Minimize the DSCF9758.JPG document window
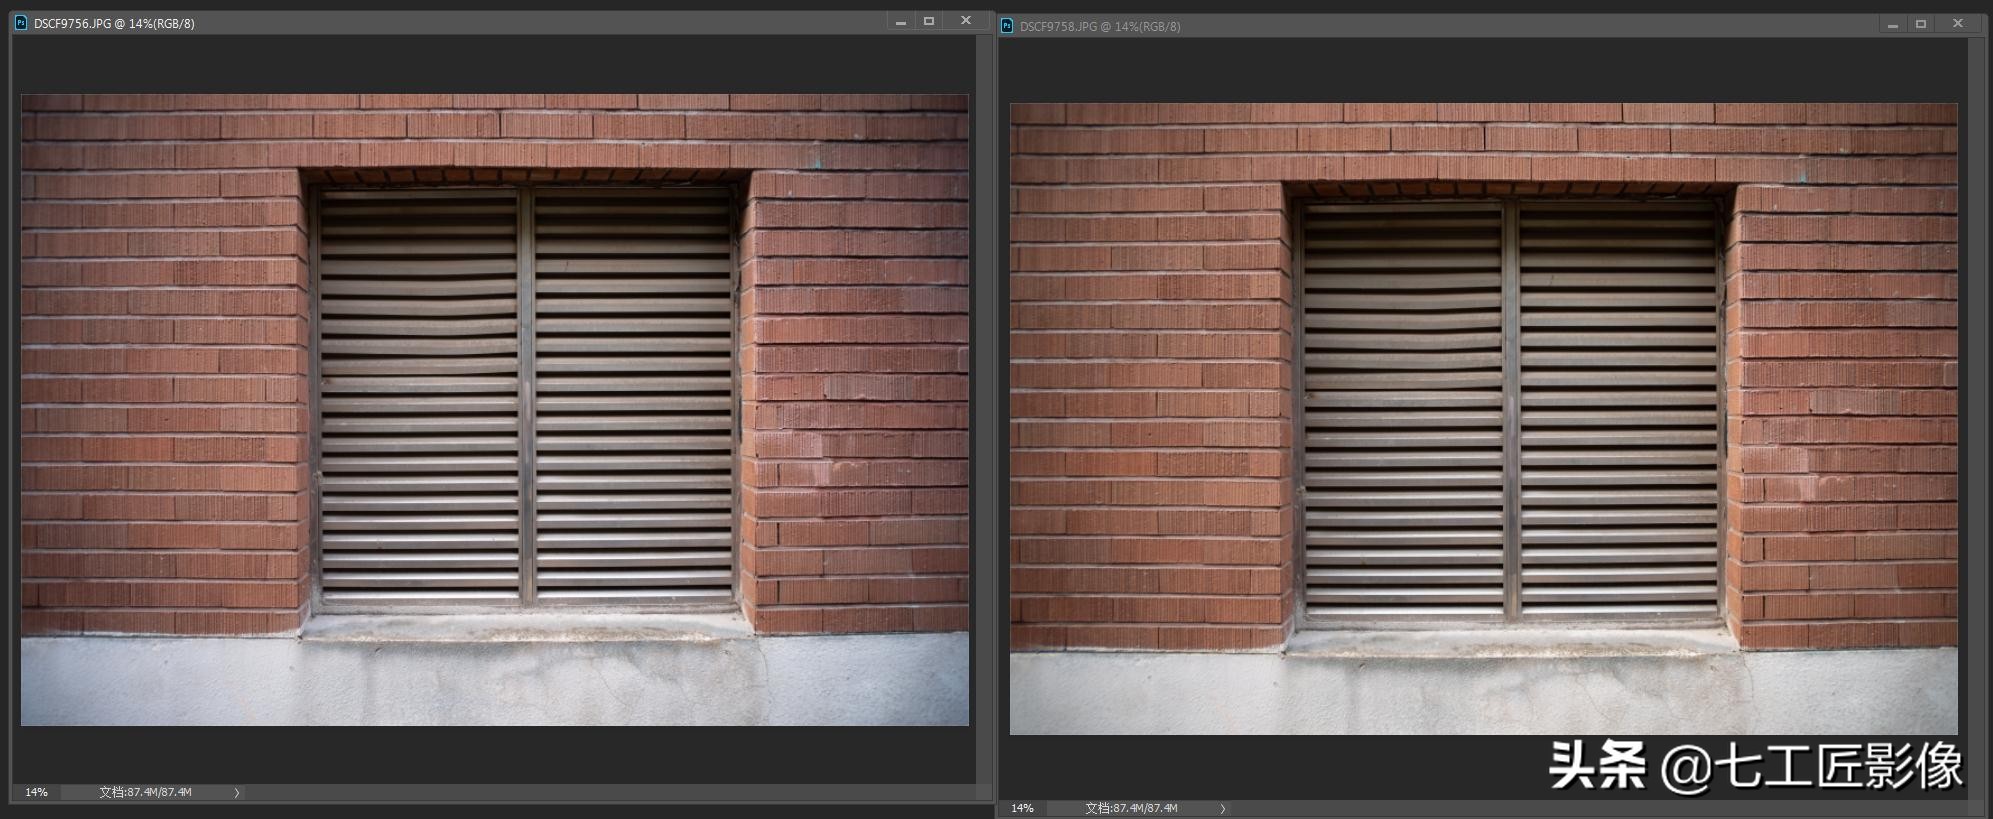1993x819 pixels. [1892, 25]
